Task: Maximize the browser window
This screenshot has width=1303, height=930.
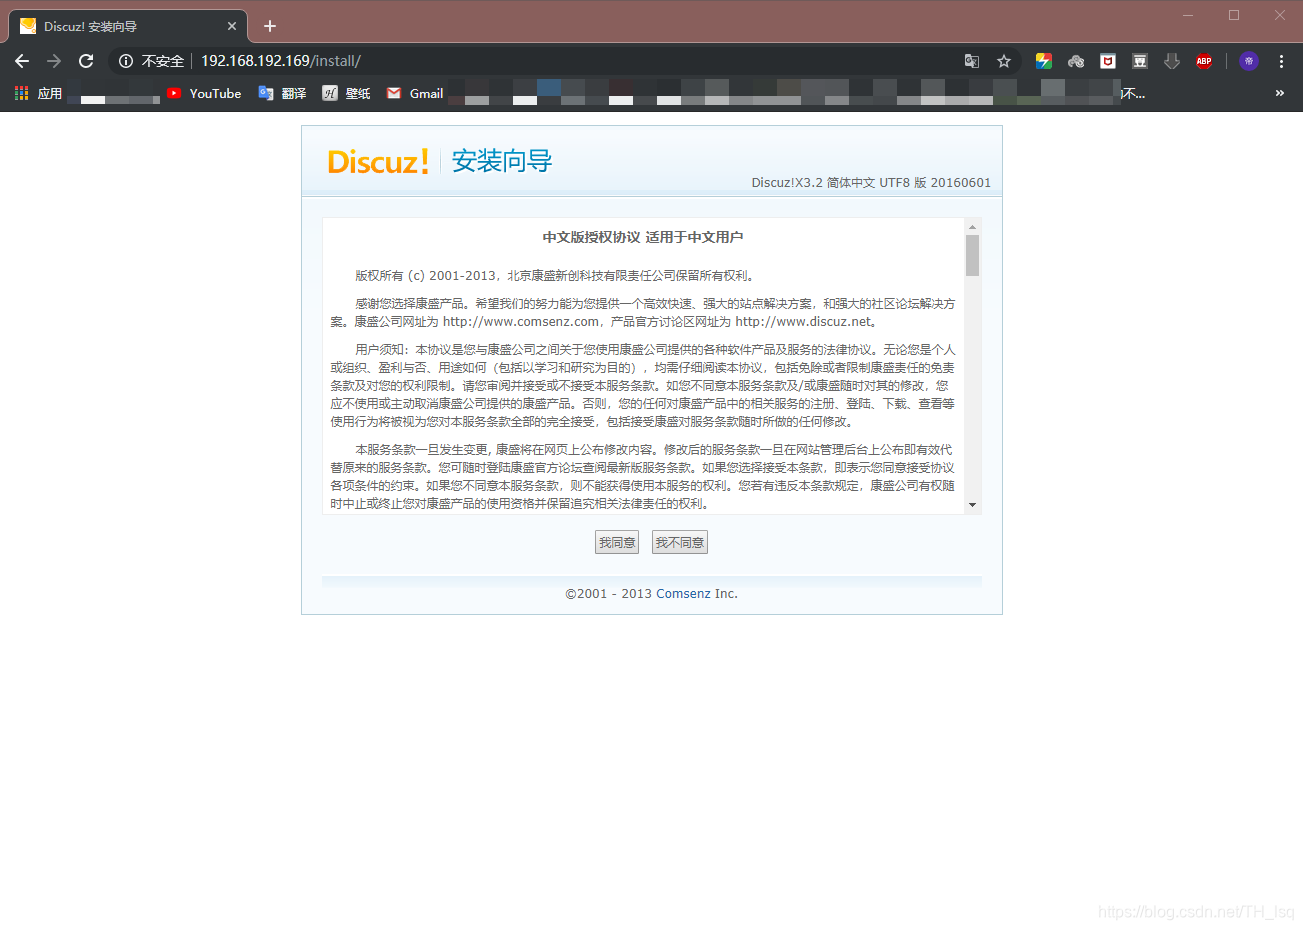Action: click(x=1234, y=15)
